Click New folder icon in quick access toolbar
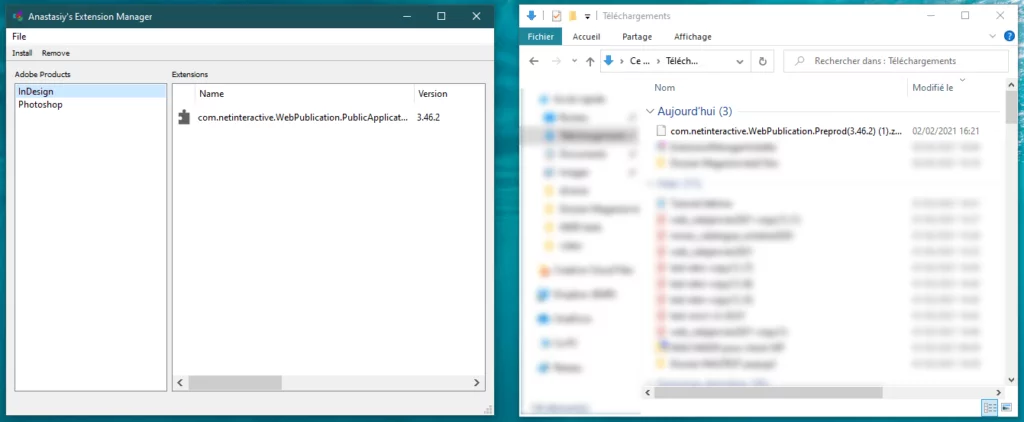This screenshot has height=422, width=1024. point(573,16)
